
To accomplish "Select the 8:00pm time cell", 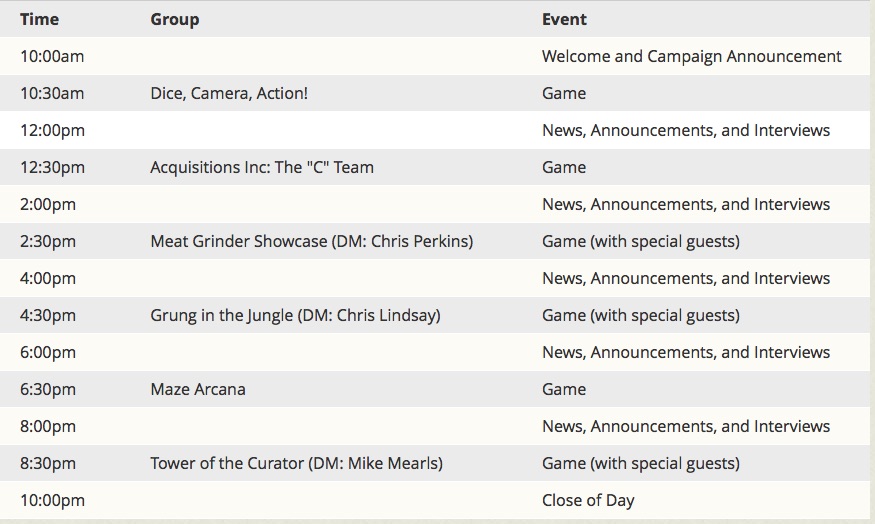I will (48, 426).
